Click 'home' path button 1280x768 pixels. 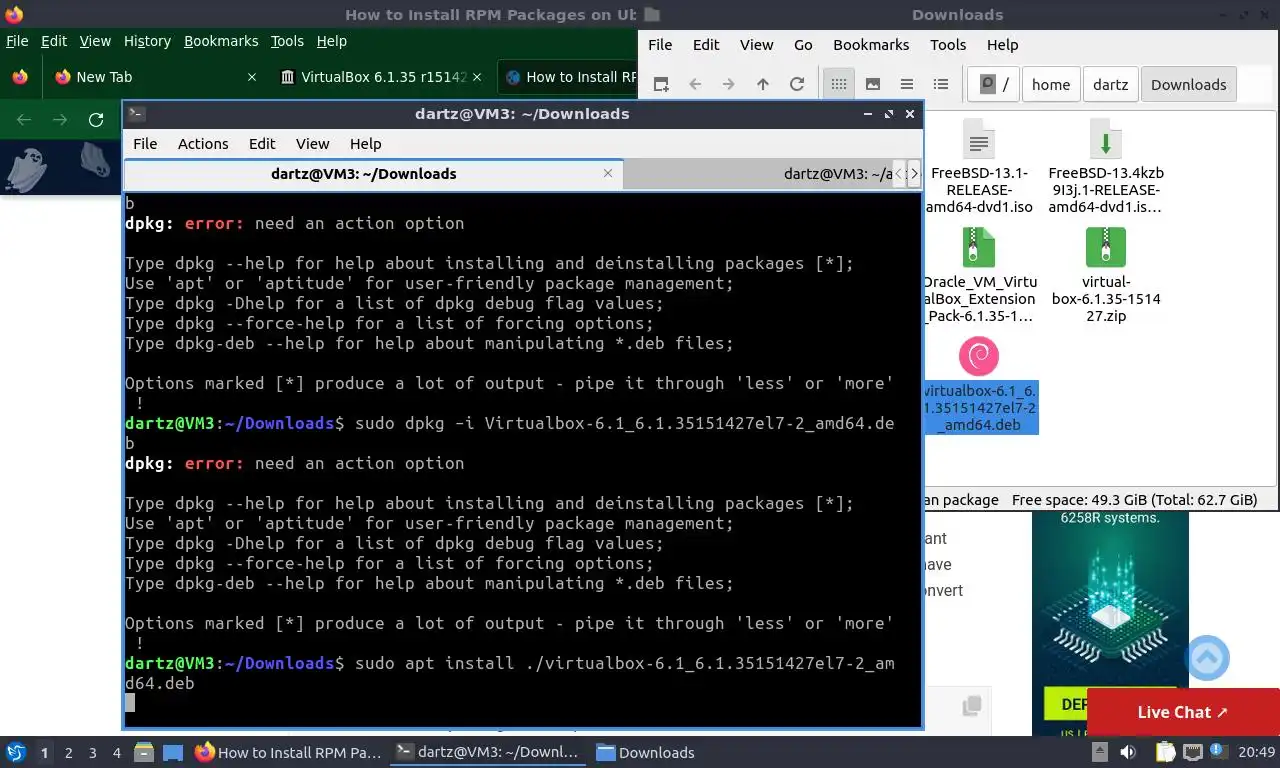click(x=1051, y=84)
